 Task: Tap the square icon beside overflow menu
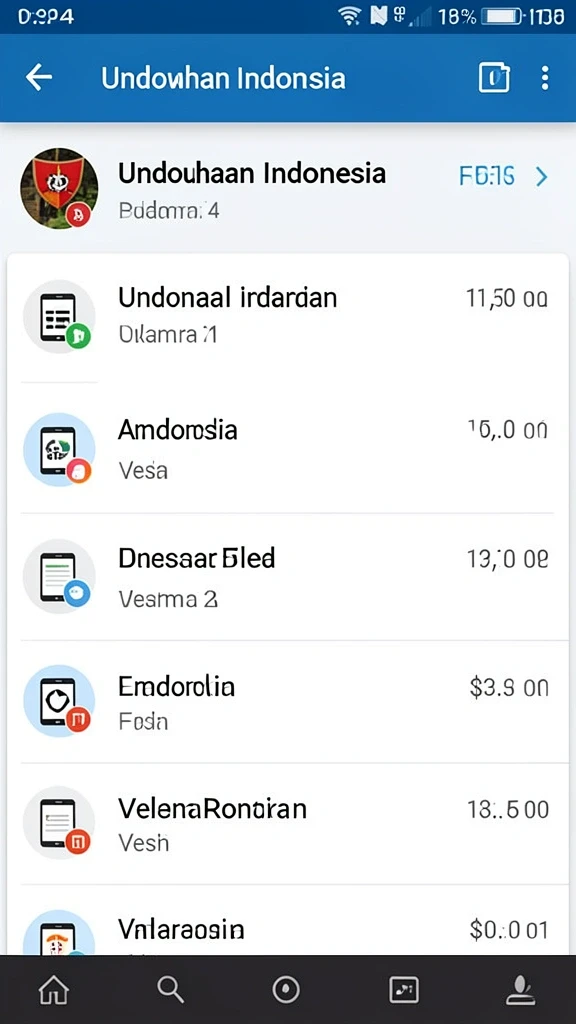tap(494, 78)
